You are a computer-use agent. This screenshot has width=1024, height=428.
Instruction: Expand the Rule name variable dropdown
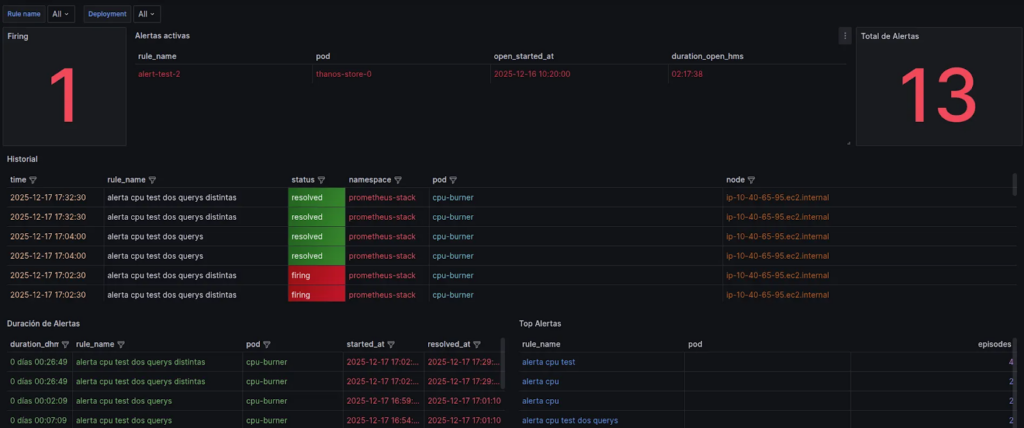click(x=61, y=14)
